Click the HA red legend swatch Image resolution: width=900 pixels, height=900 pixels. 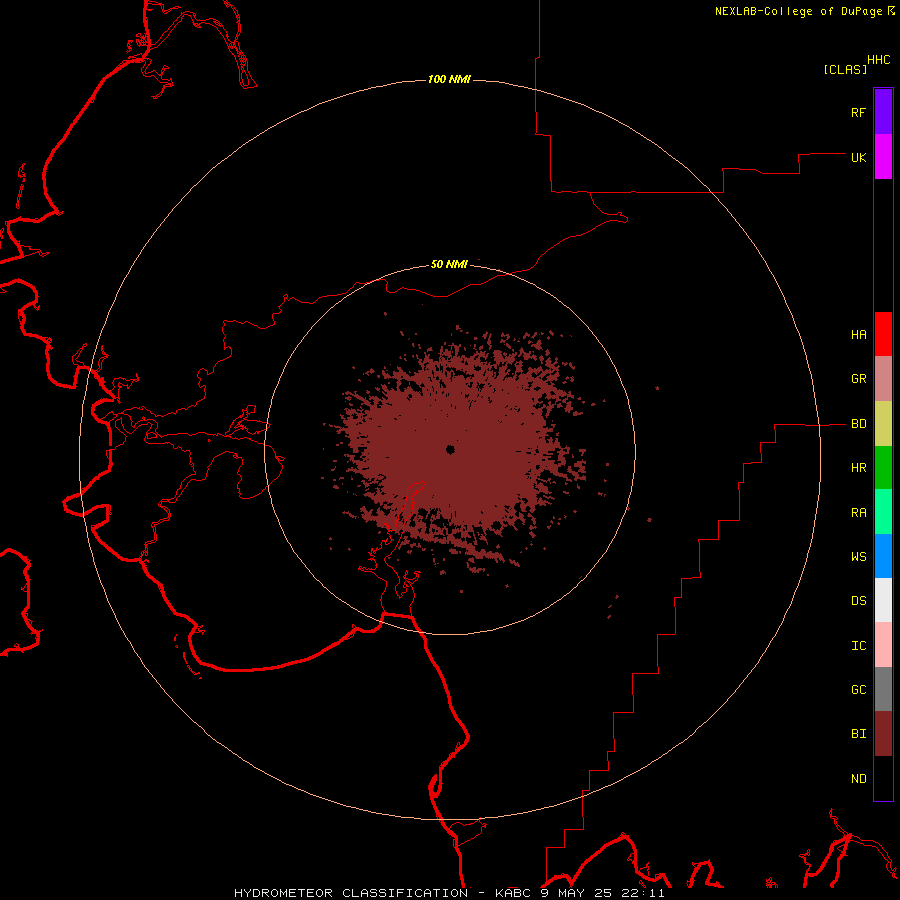point(883,334)
